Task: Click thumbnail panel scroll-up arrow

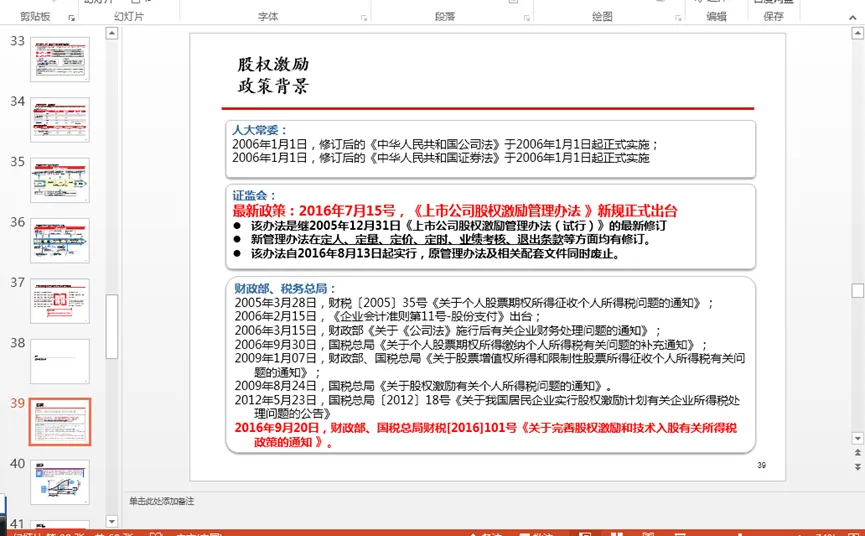Action: point(111,33)
